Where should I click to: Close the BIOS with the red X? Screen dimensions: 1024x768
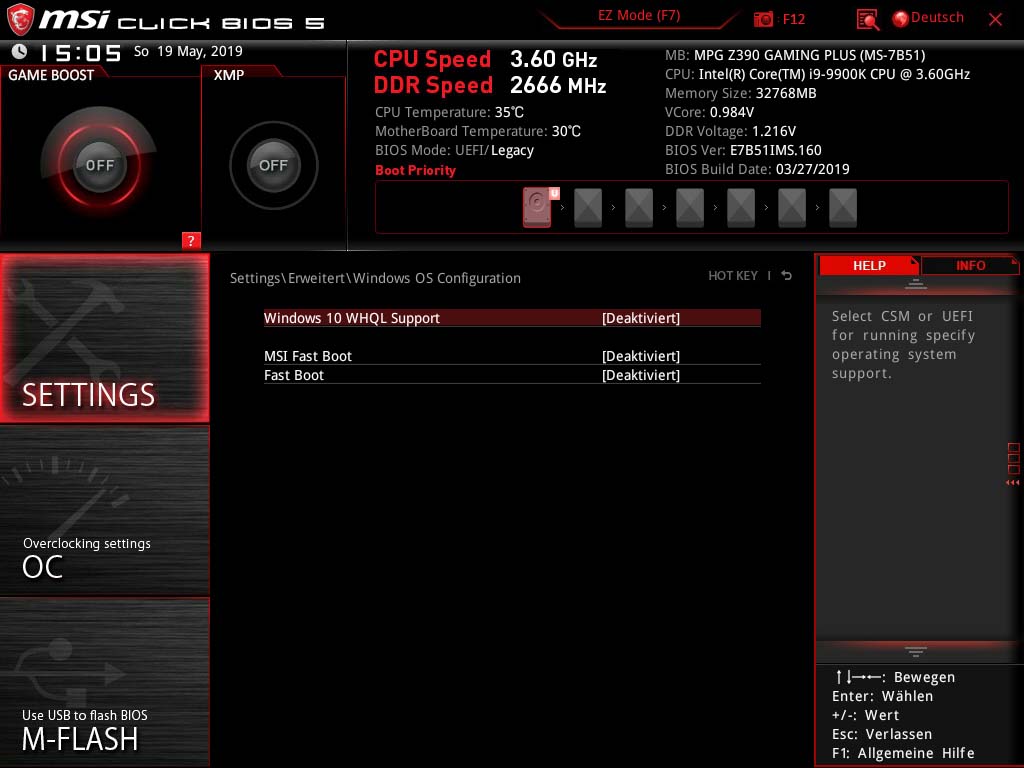tap(995, 19)
